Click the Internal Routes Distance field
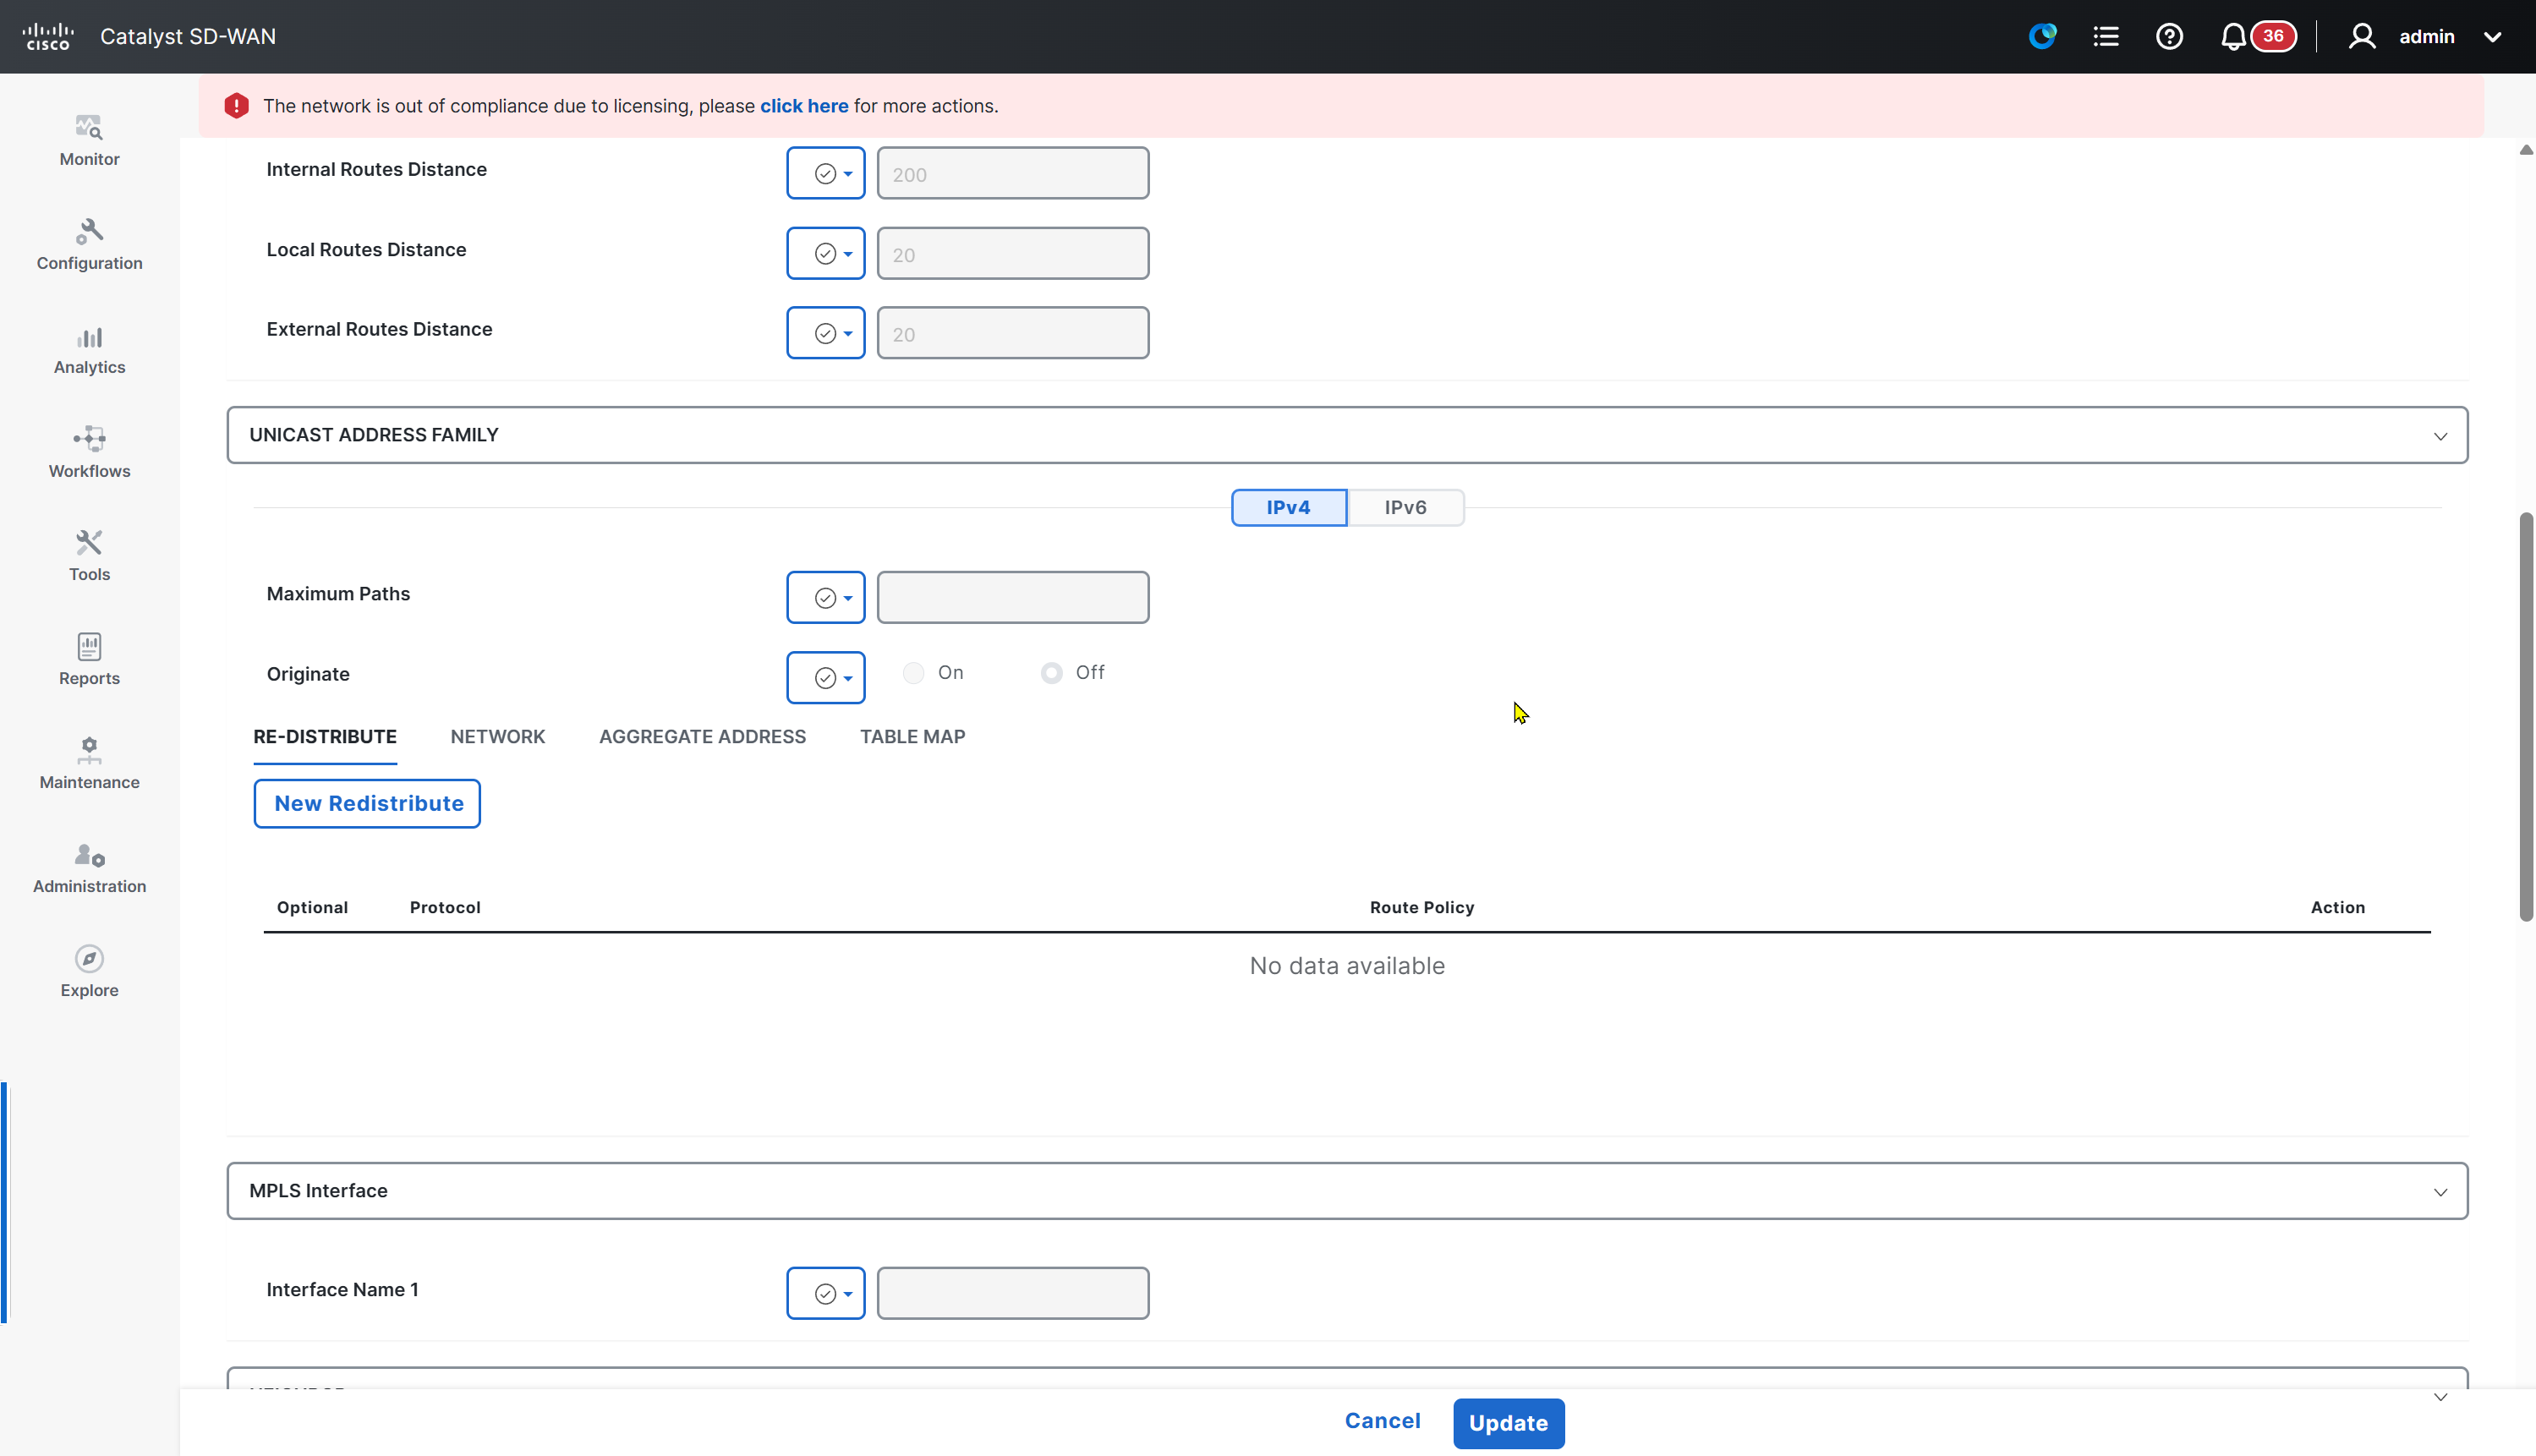 coord(1013,174)
